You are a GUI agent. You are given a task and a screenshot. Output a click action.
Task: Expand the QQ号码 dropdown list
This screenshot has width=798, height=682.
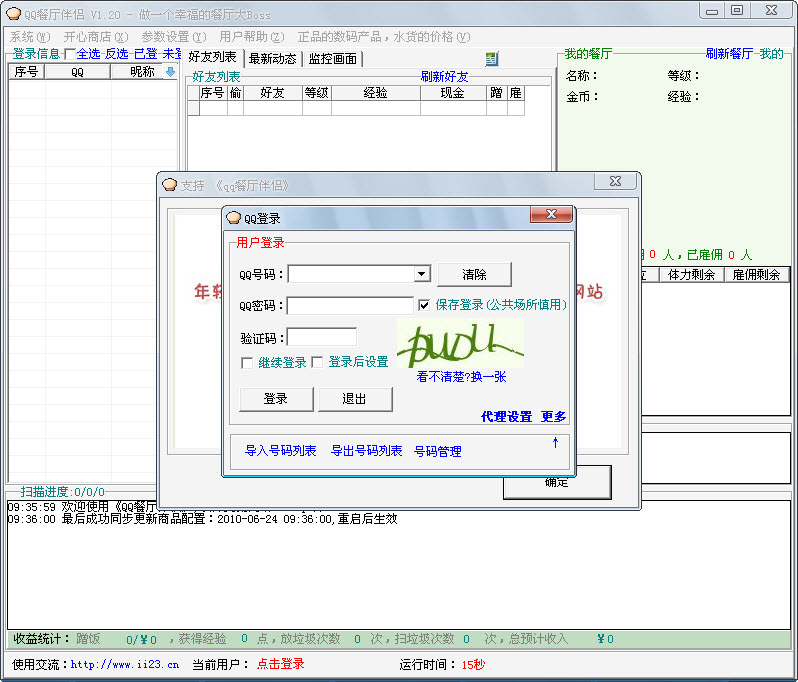pos(421,274)
